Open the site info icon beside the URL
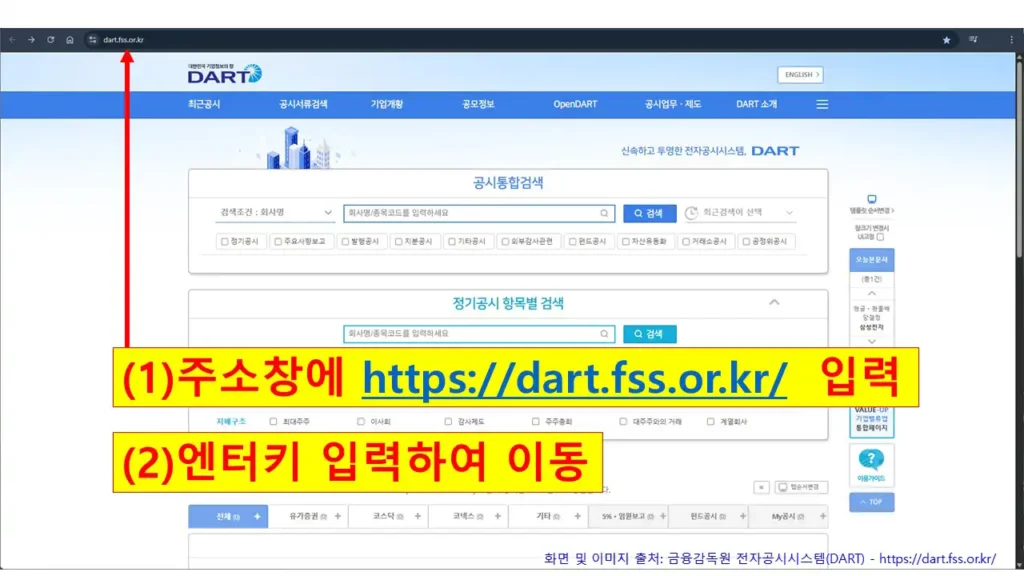Image resolution: width=1024 pixels, height=576 pixels. 92,40
